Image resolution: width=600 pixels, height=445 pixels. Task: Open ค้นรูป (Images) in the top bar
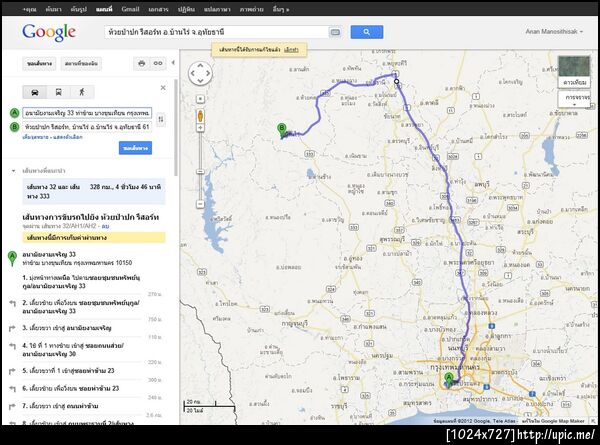(78, 9)
